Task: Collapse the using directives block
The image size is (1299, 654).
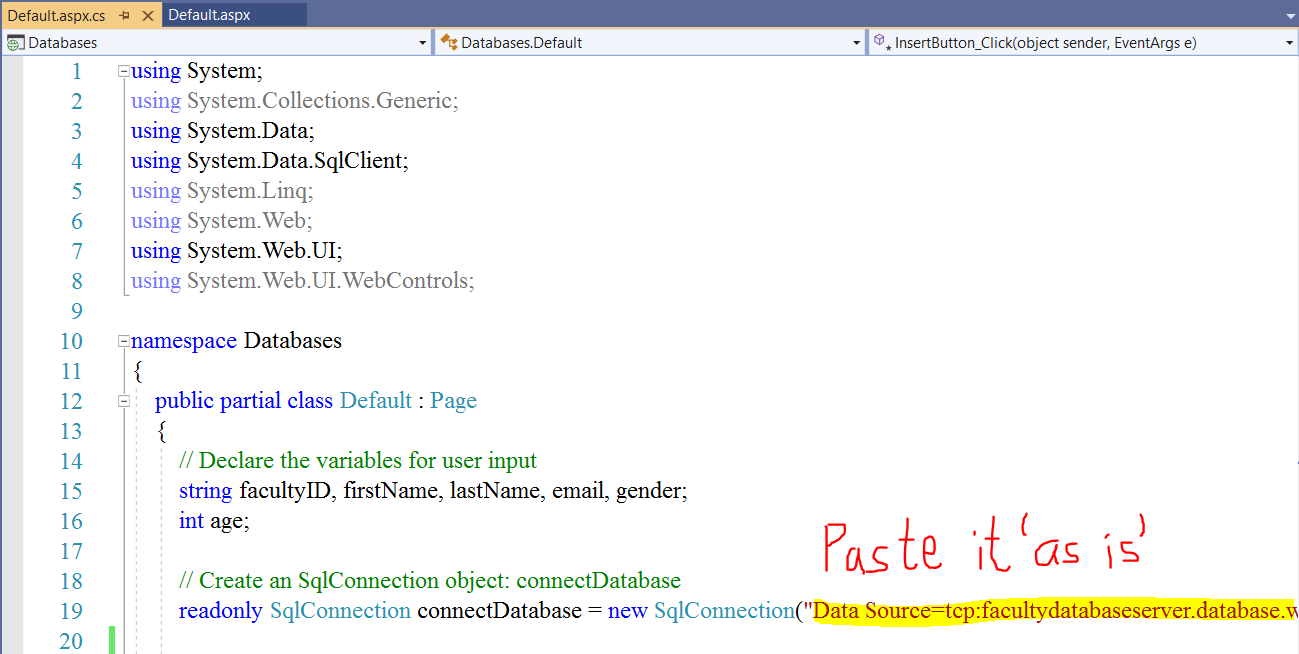Action: pyautogui.click(x=124, y=71)
